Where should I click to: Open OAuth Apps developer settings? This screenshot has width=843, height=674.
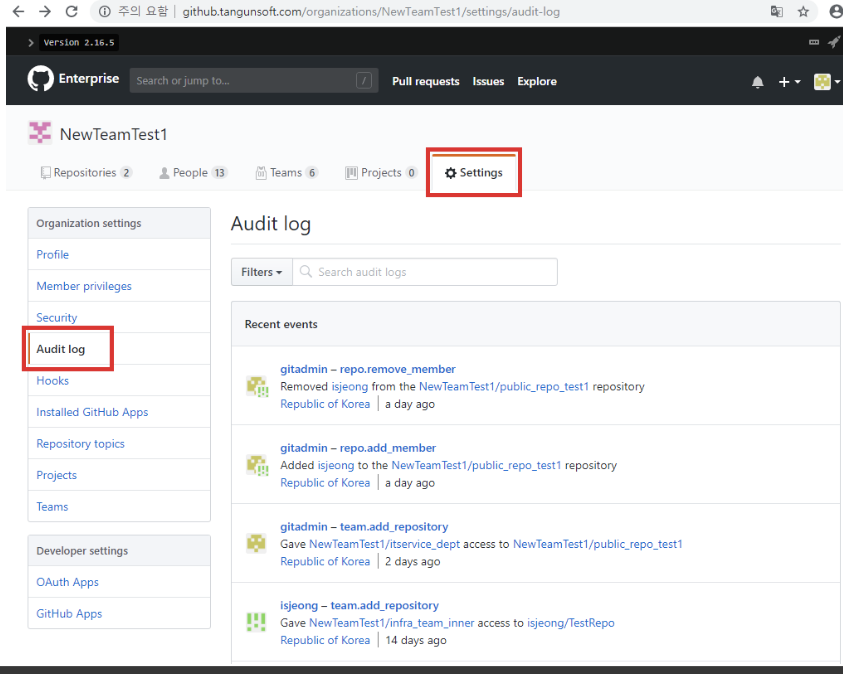(67, 582)
